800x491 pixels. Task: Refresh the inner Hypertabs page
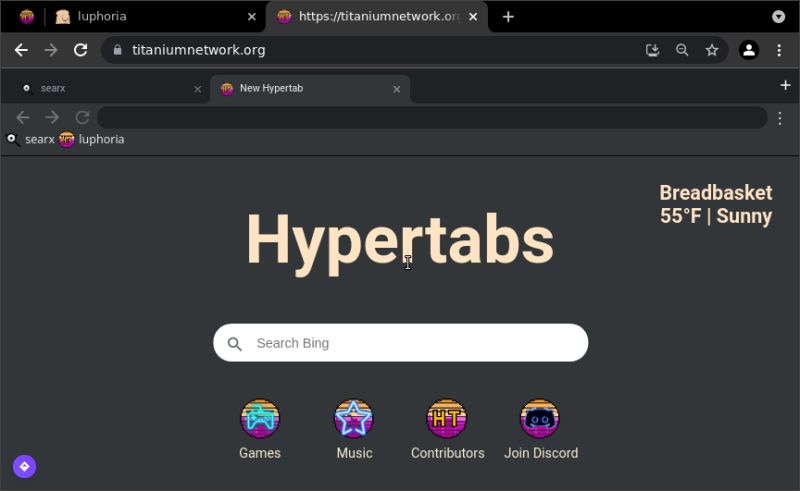coord(82,117)
